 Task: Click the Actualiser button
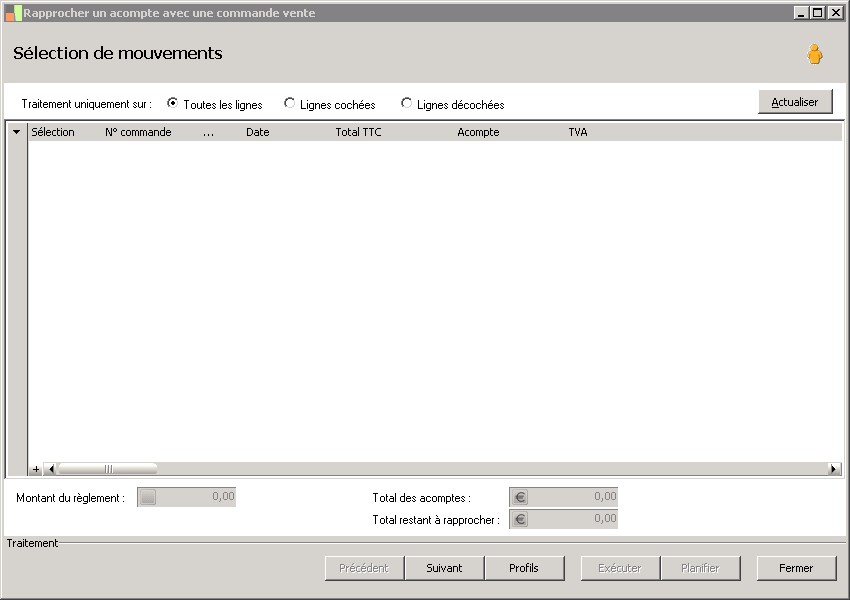point(795,102)
